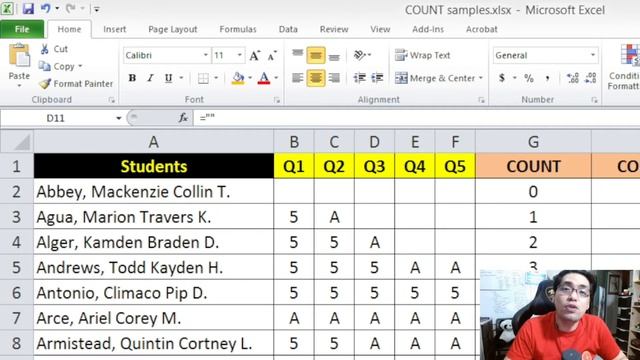Click the Undo arrow icon
The width and height of the screenshot is (640, 360).
tap(45, 8)
